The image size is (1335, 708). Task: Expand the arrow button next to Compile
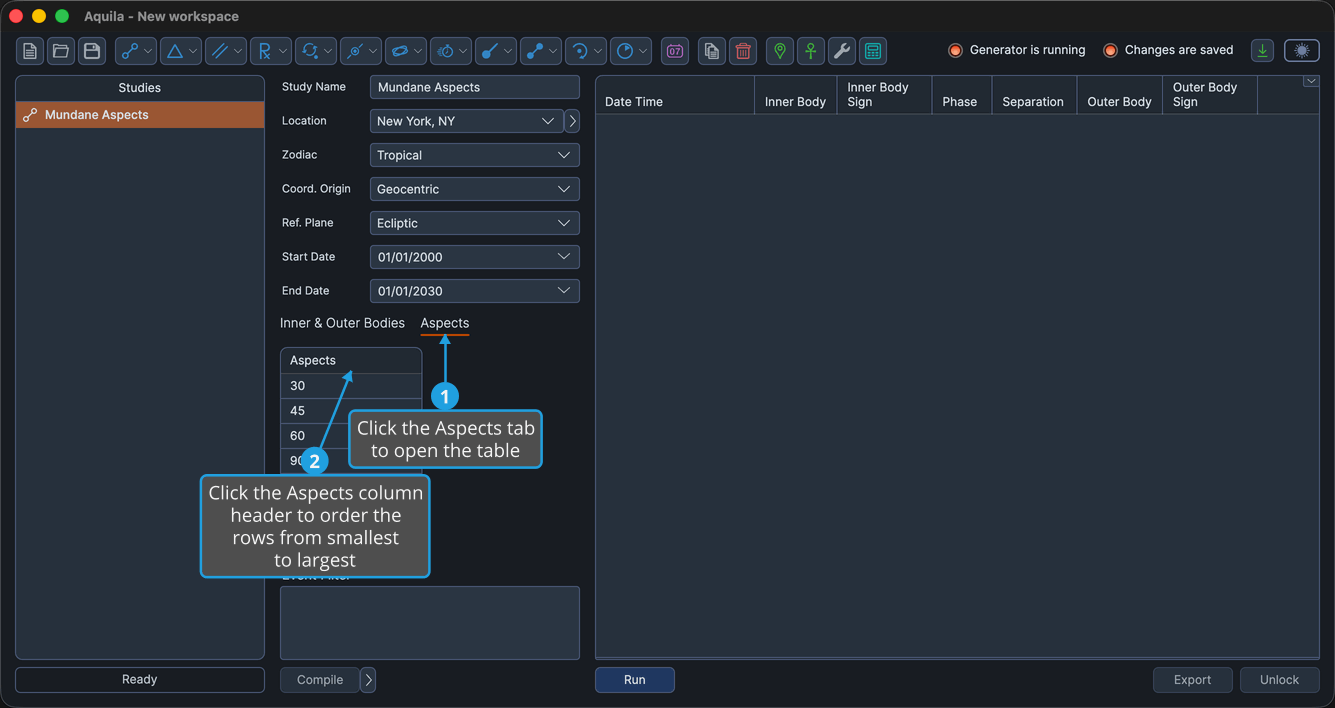pyautogui.click(x=368, y=680)
